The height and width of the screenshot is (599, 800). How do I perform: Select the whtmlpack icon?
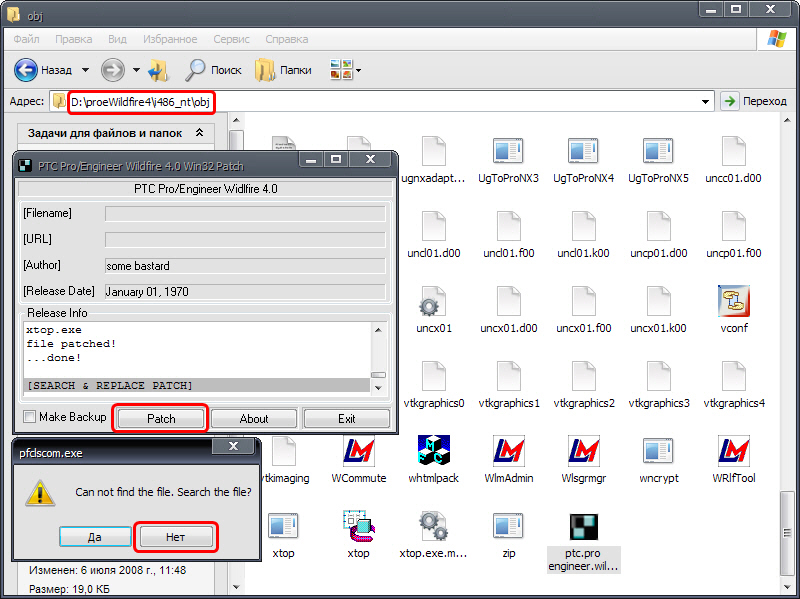click(x=434, y=451)
